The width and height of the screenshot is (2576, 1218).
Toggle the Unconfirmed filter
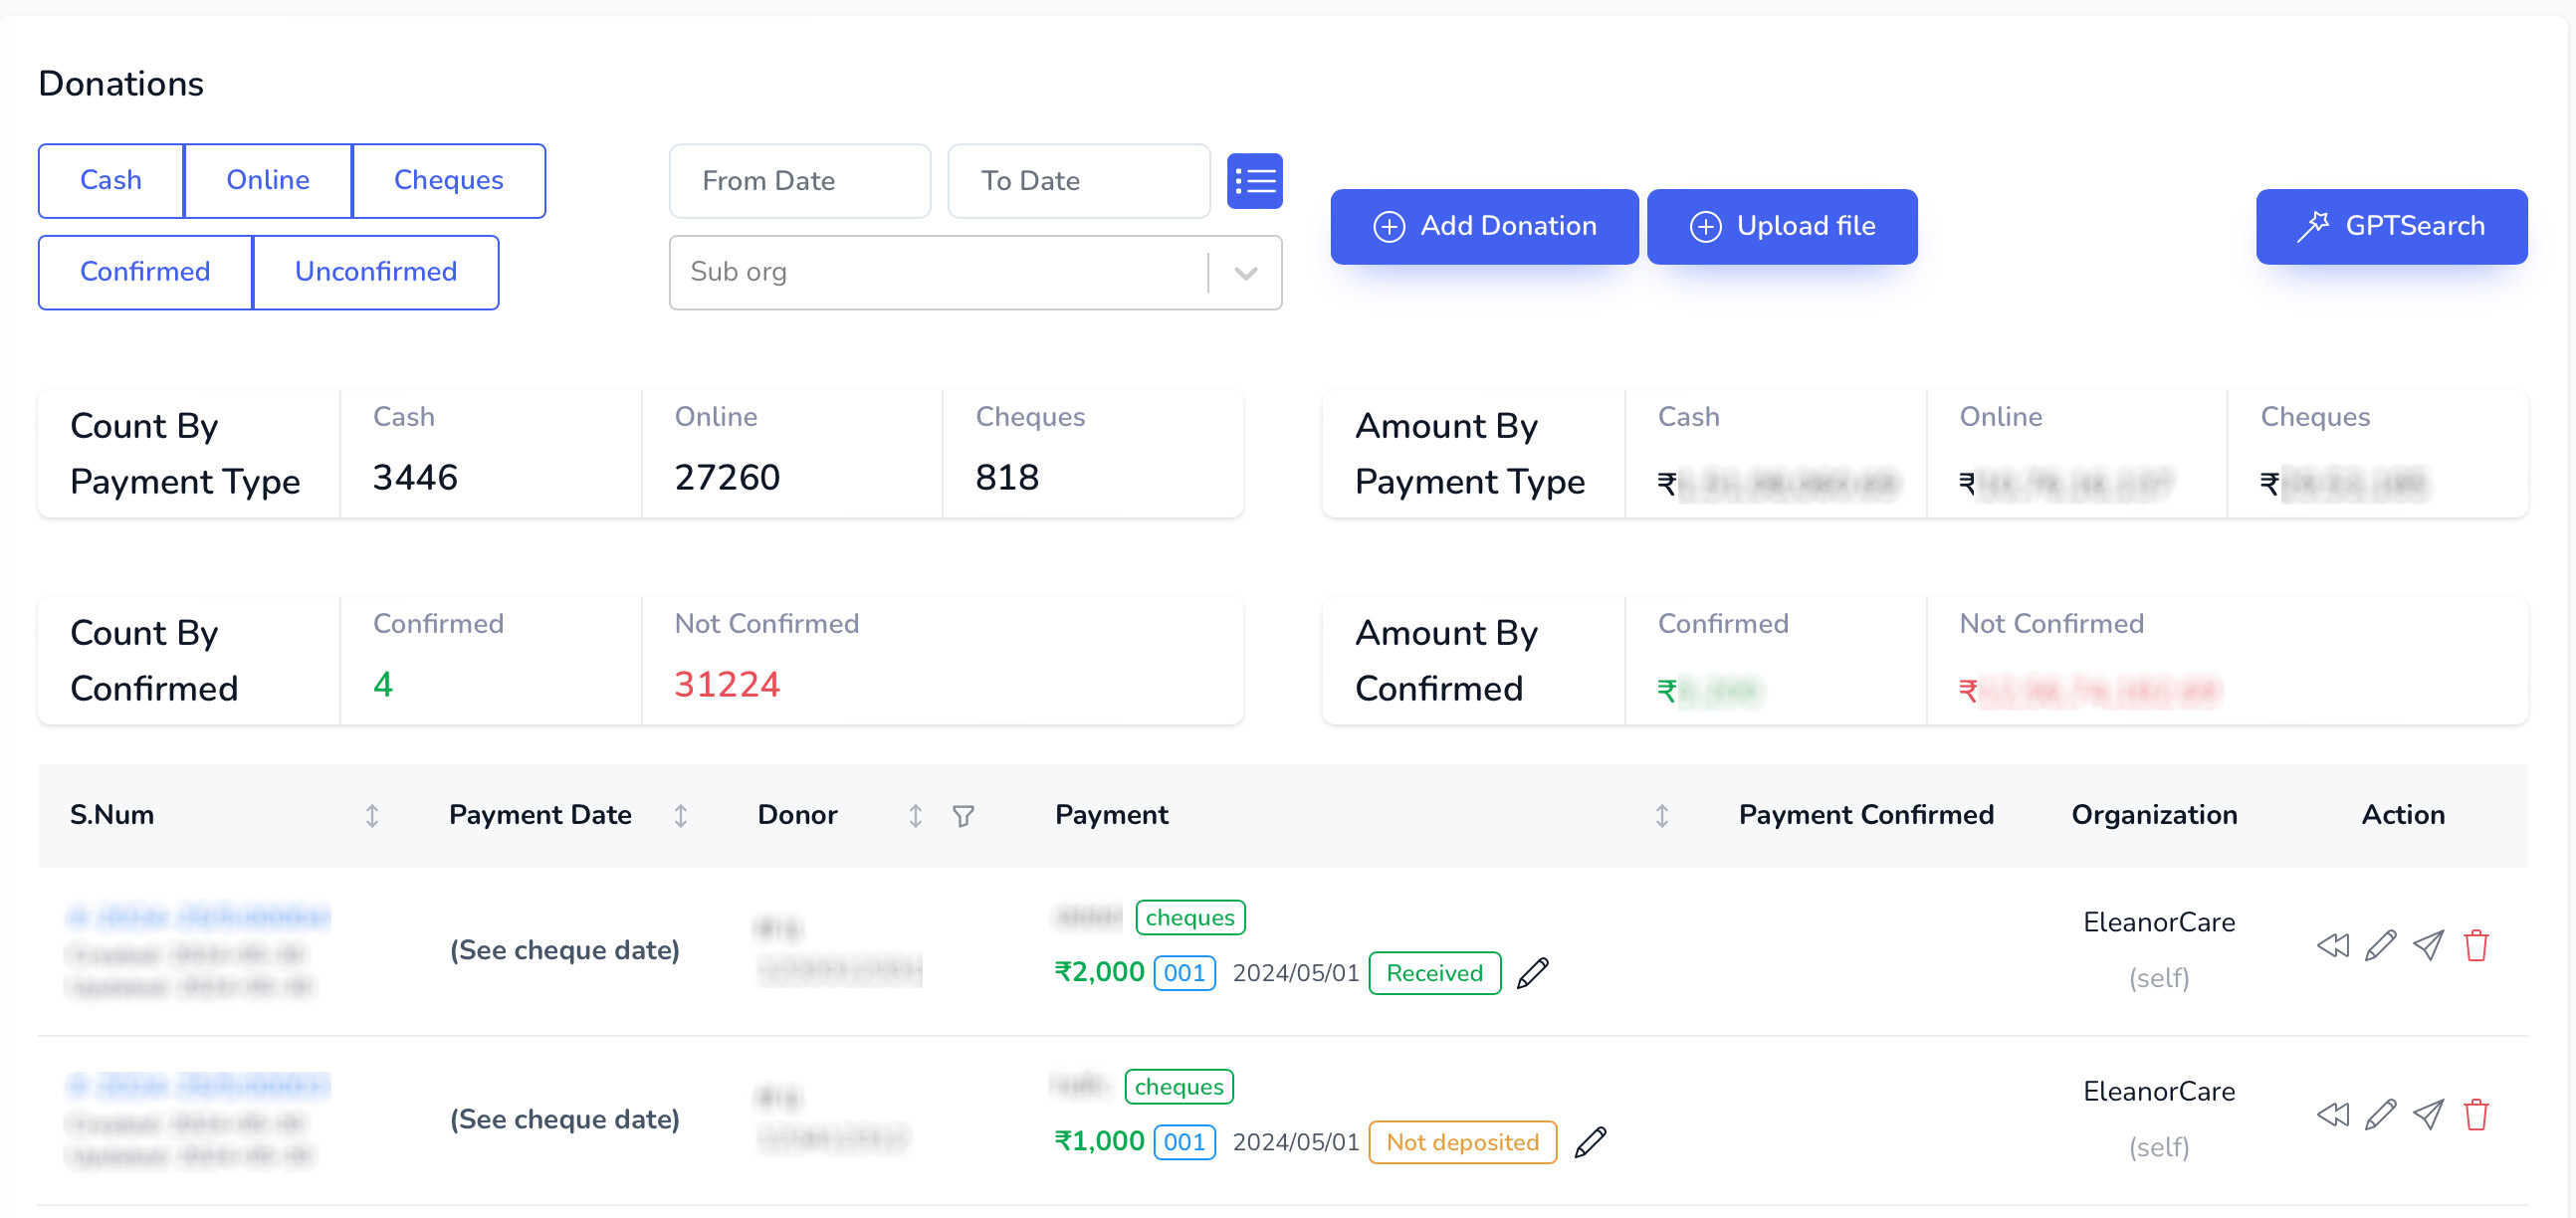(x=375, y=272)
